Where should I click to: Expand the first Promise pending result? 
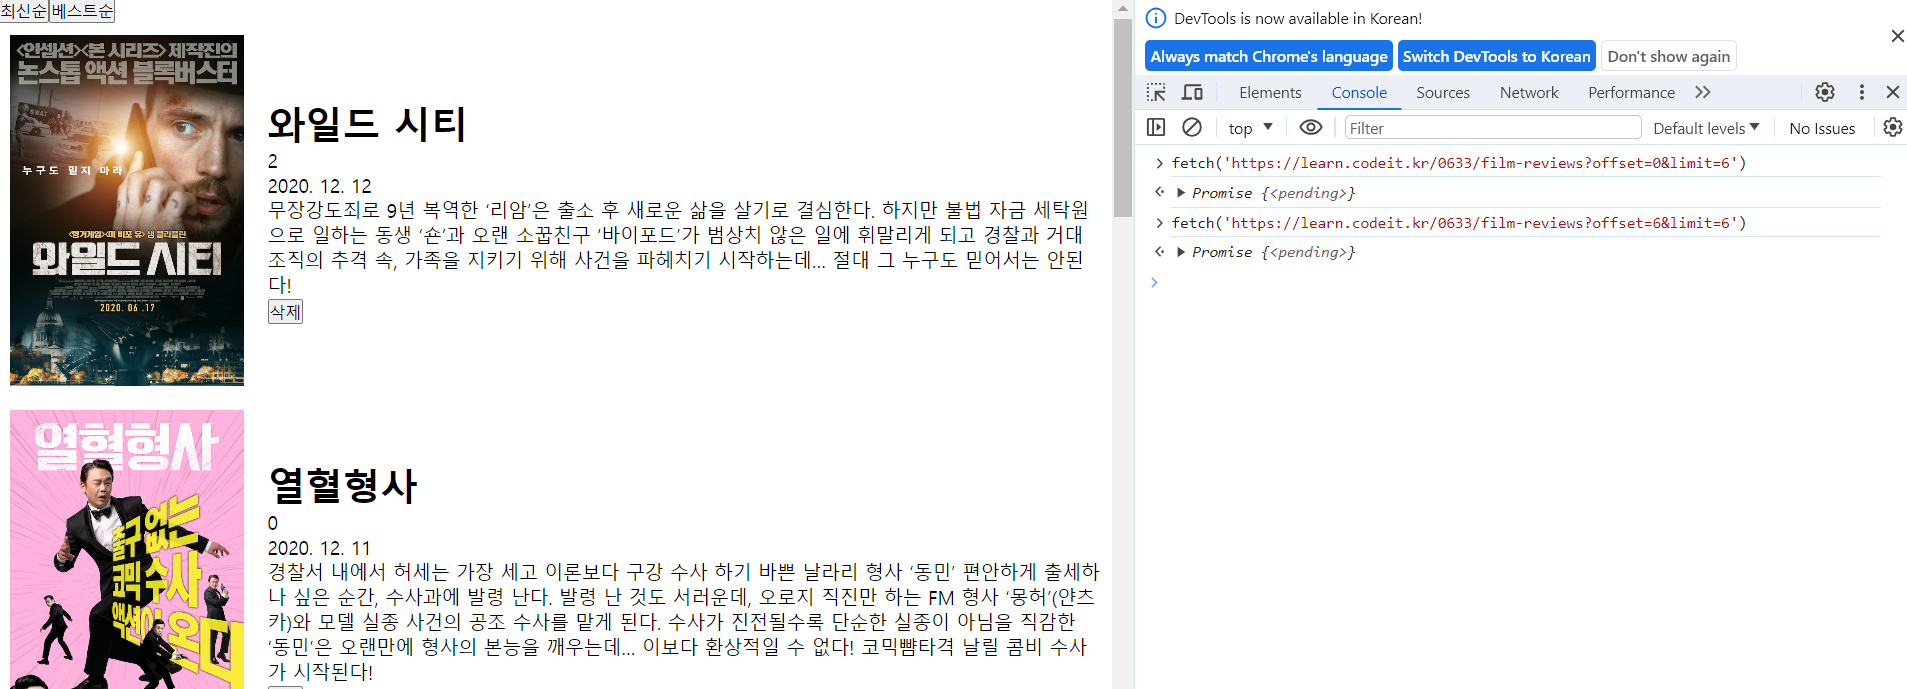1181,192
